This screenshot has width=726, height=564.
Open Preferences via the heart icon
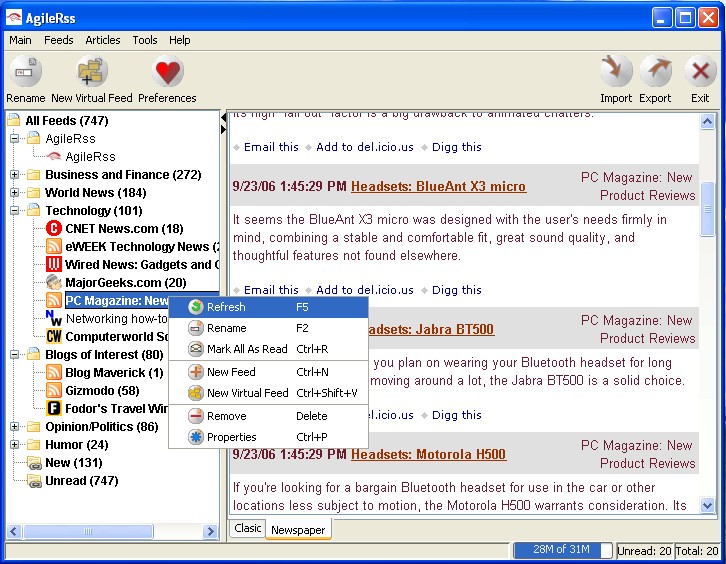tap(167, 72)
